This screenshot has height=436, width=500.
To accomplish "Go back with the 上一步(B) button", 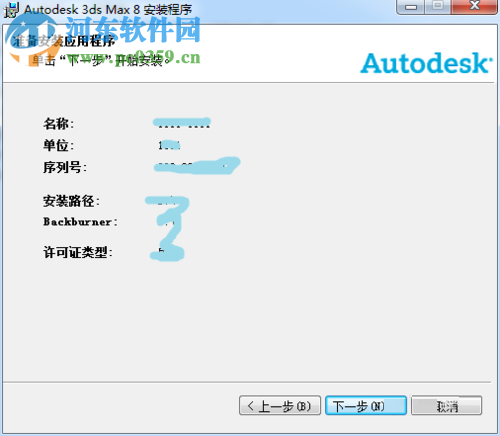I will (280, 406).
